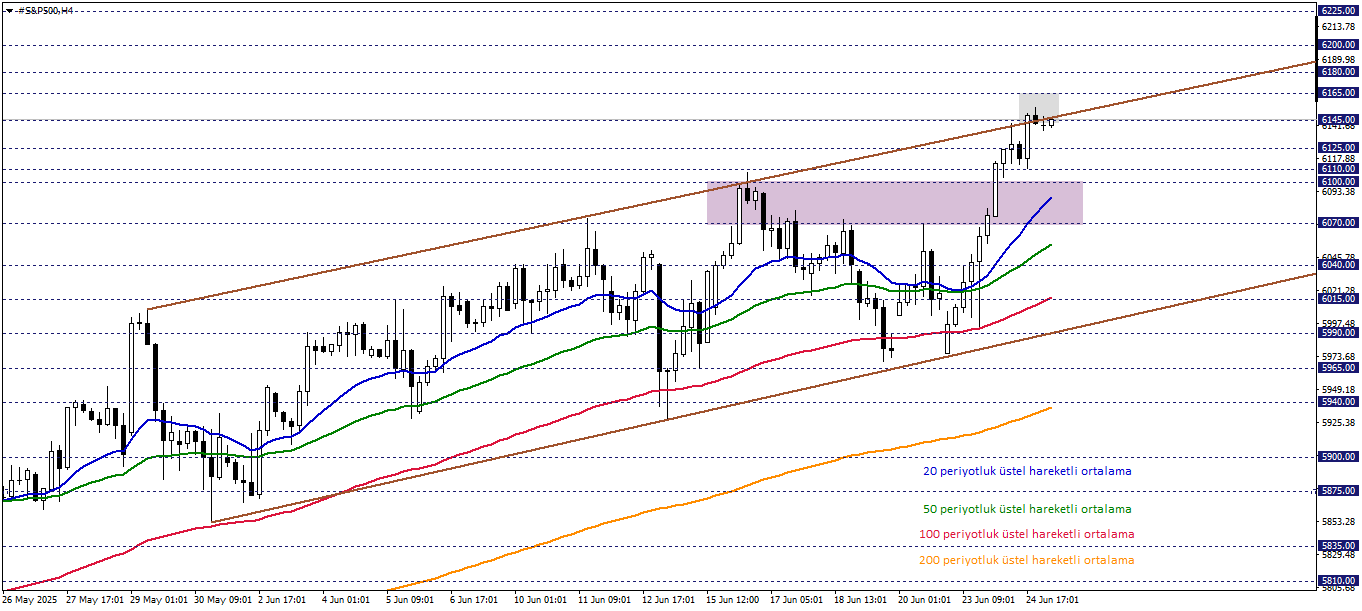This screenshot has width=1362, height=611.
Task: Select the 5900.00 price level label
Action: coord(1338,457)
